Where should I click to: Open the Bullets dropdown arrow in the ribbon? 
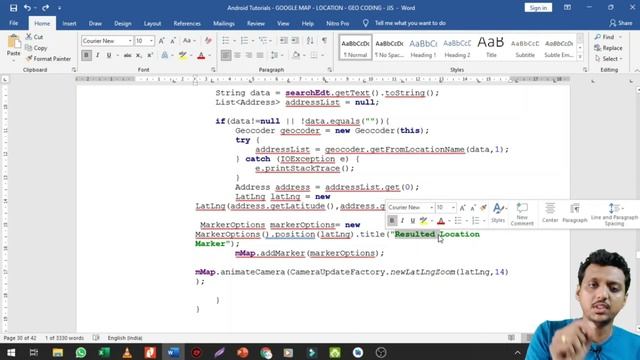[234, 41]
